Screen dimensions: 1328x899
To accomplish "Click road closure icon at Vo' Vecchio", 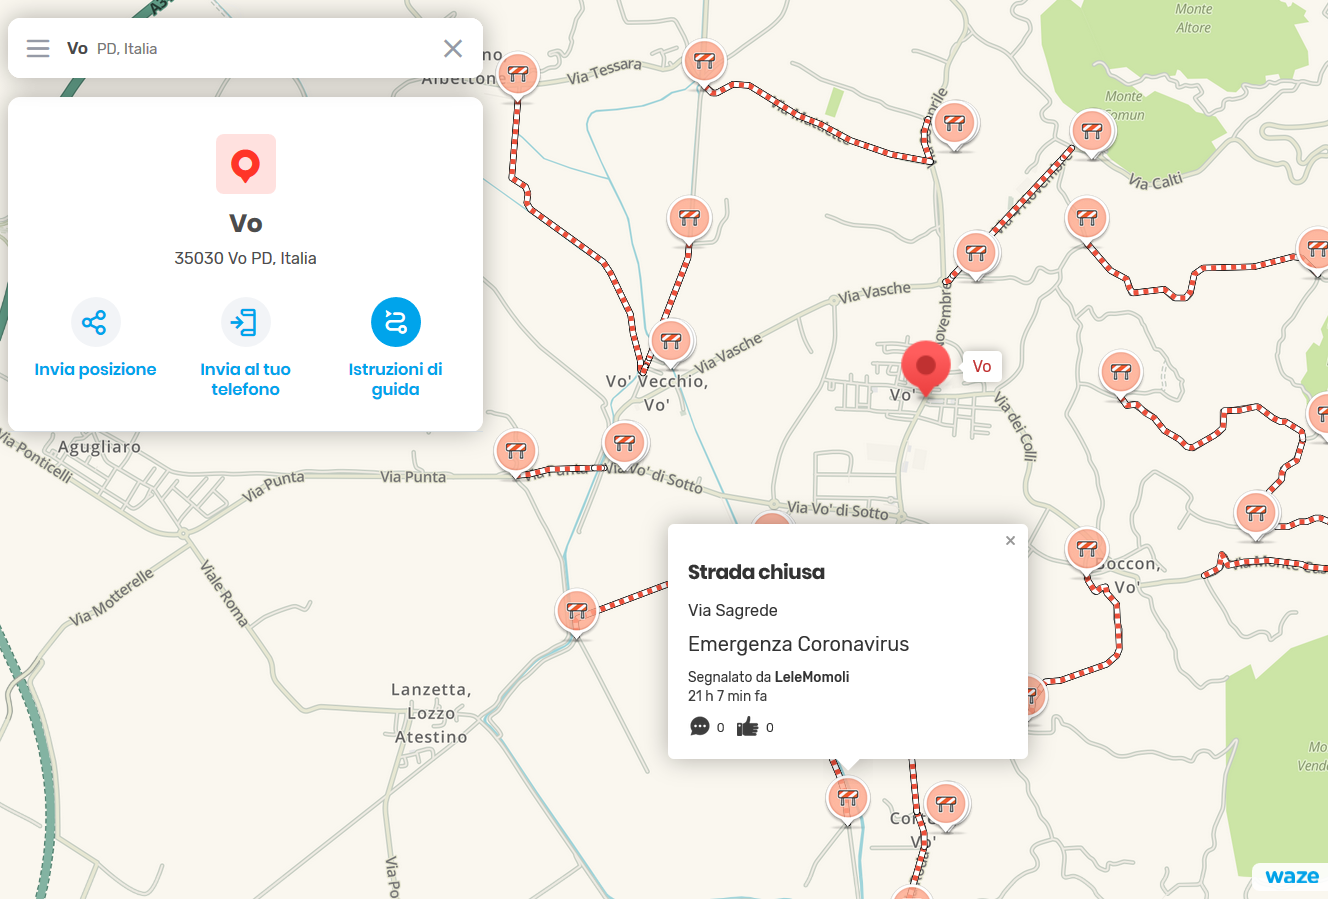I will coord(671,343).
